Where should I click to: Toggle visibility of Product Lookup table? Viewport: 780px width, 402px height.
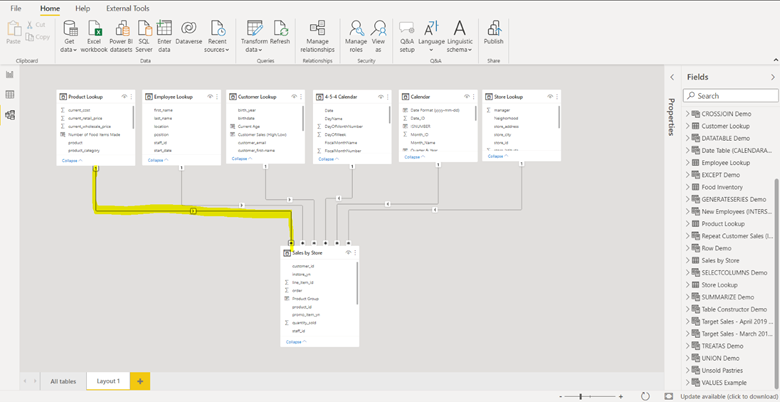[x=124, y=97]
